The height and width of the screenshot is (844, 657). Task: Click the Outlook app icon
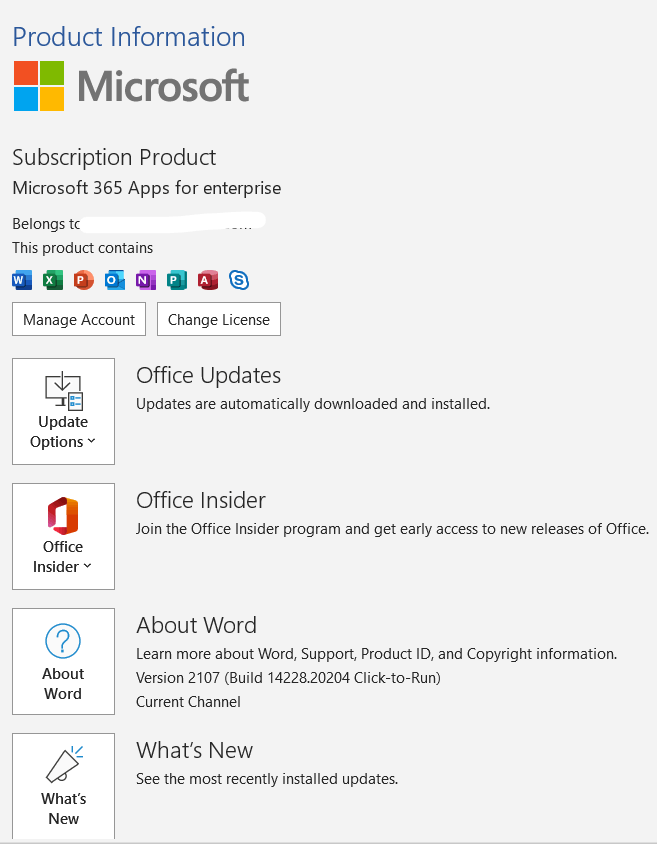115,280
